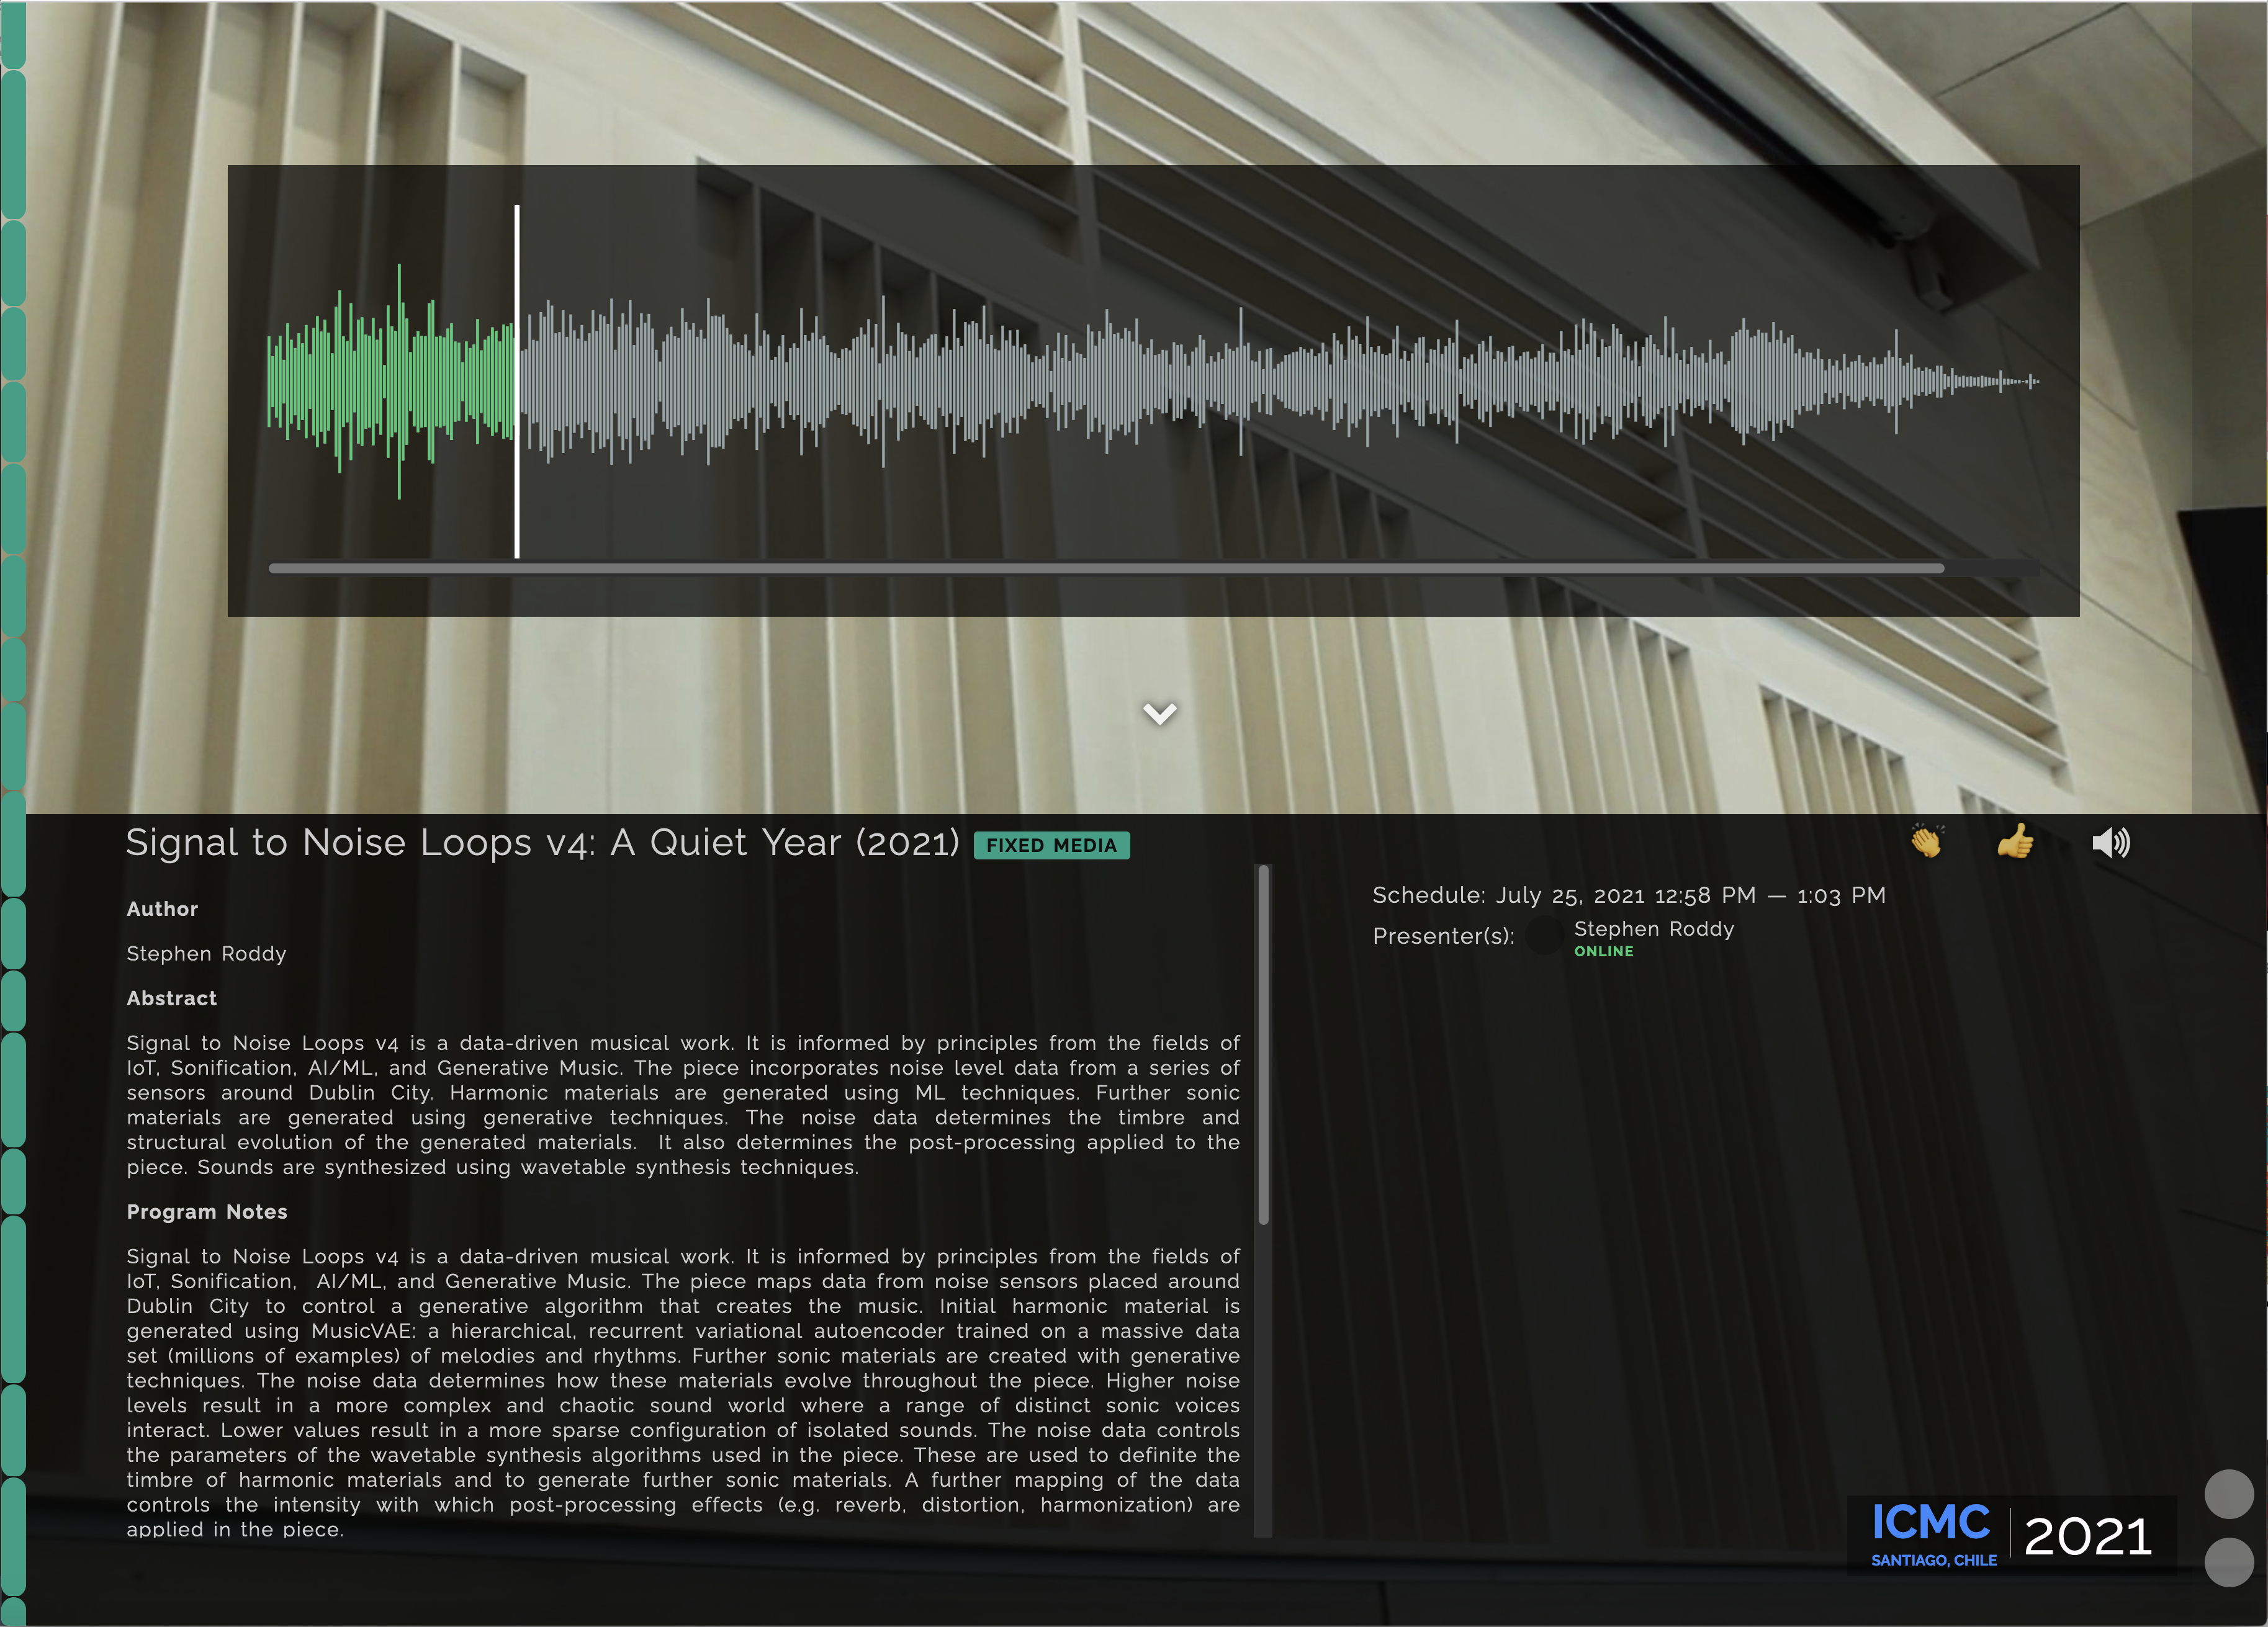
Task: Click the Schedule July 25, 2021 text
Action: pos(1628,895)
